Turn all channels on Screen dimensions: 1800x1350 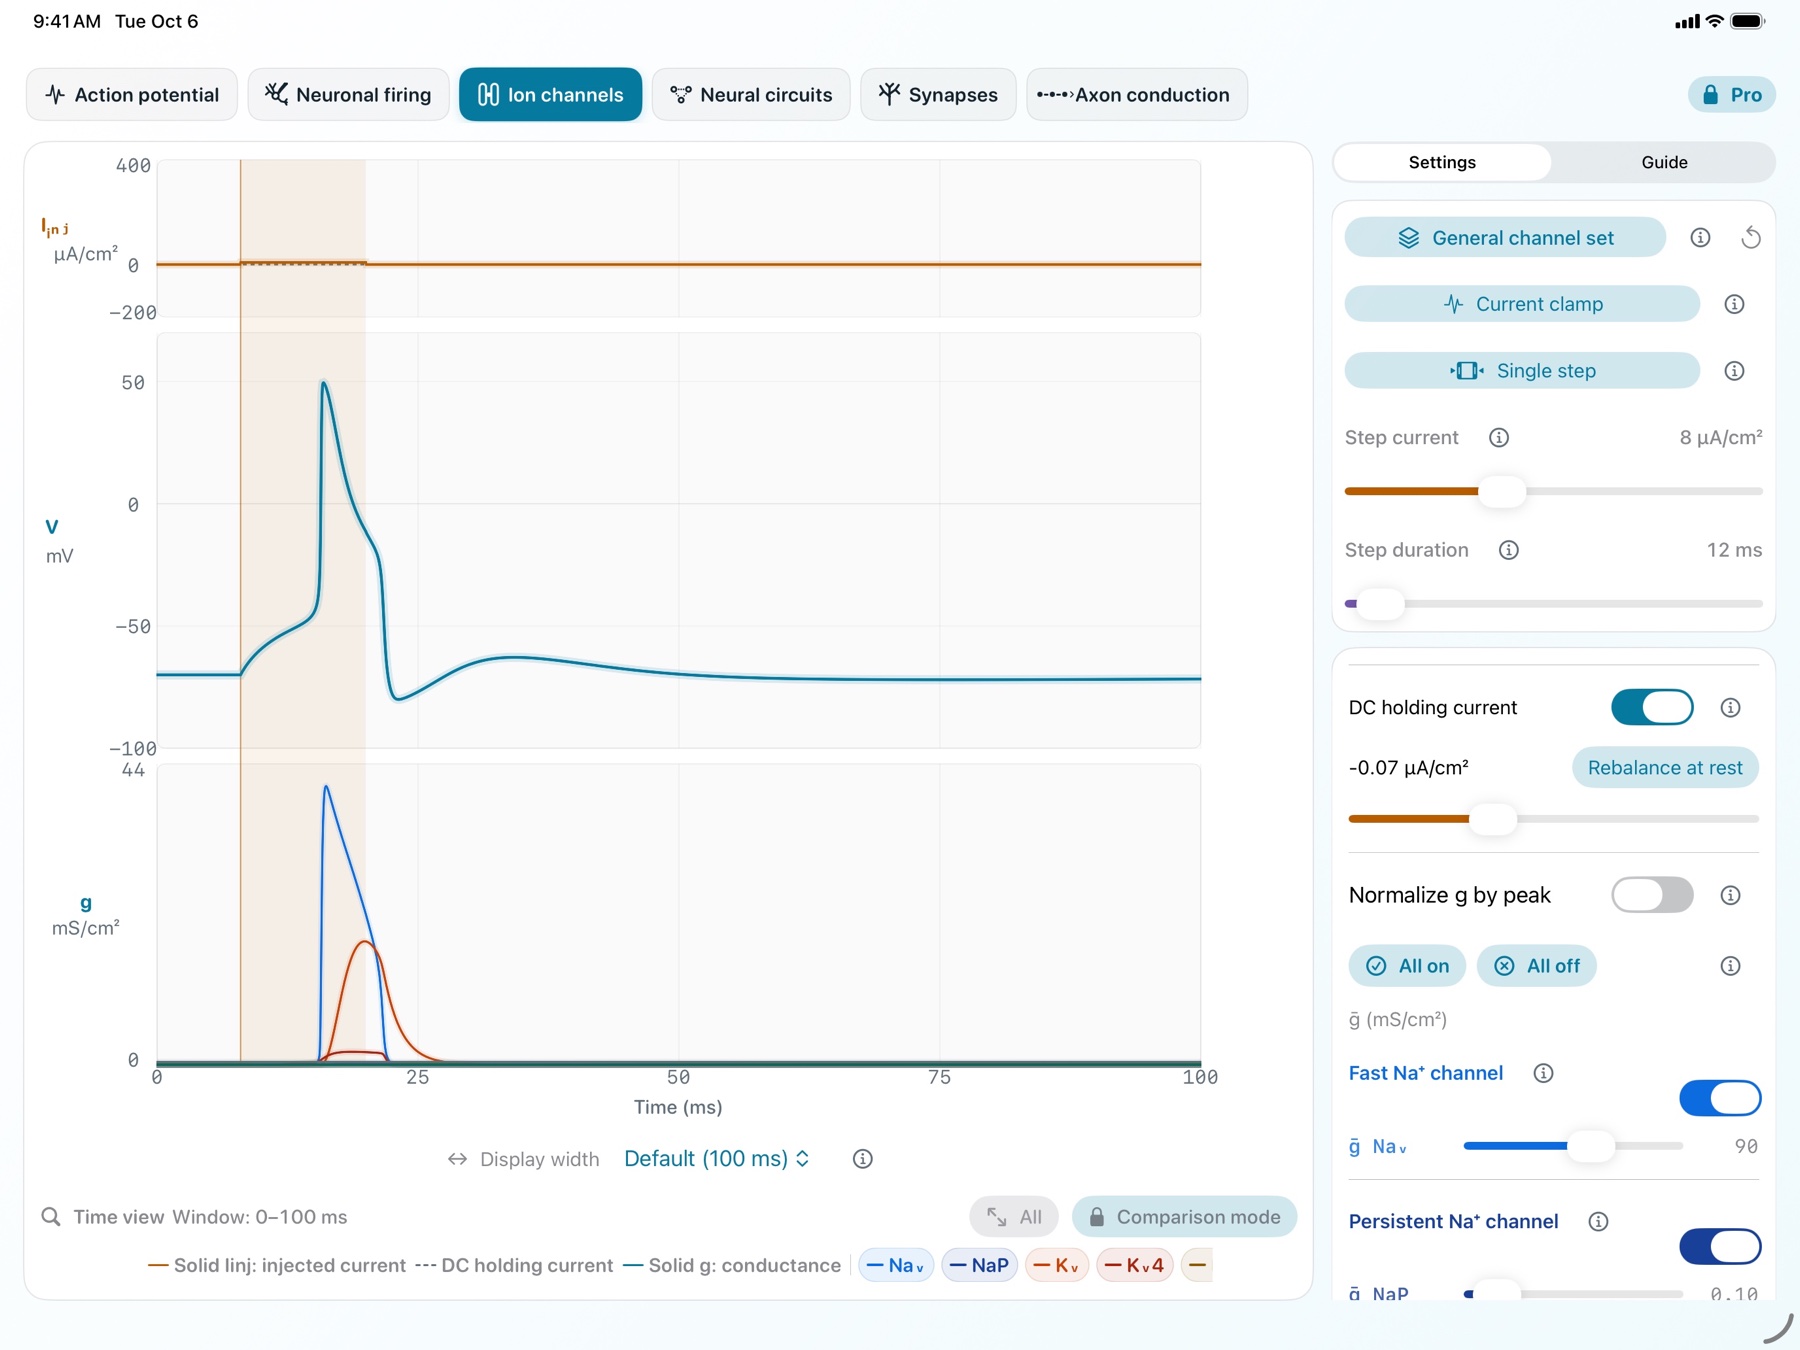coord(1407,966)
